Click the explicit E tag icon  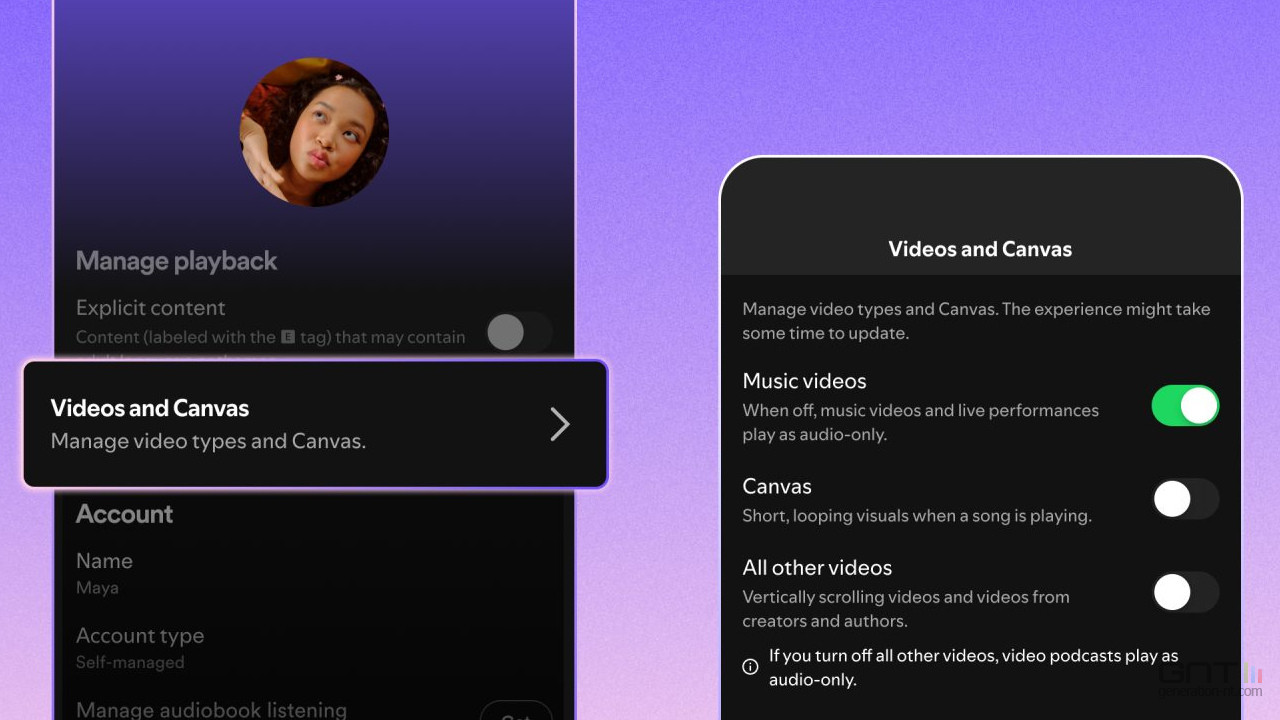point(288,338)
